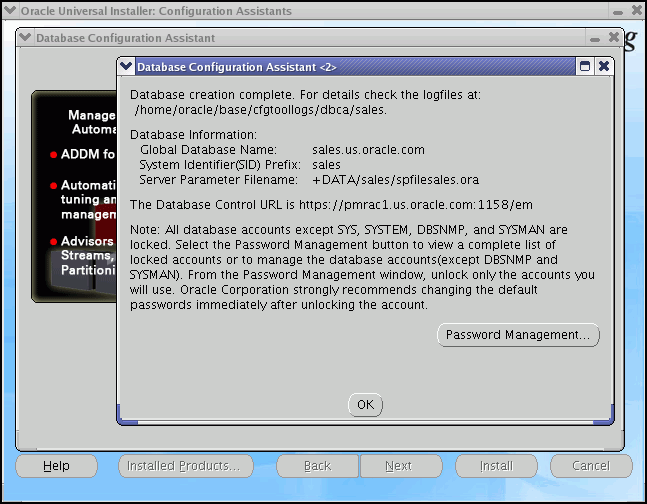This screenshot has width=647, height=504.
Task: Click the Help button
Action: pos(56,466)
